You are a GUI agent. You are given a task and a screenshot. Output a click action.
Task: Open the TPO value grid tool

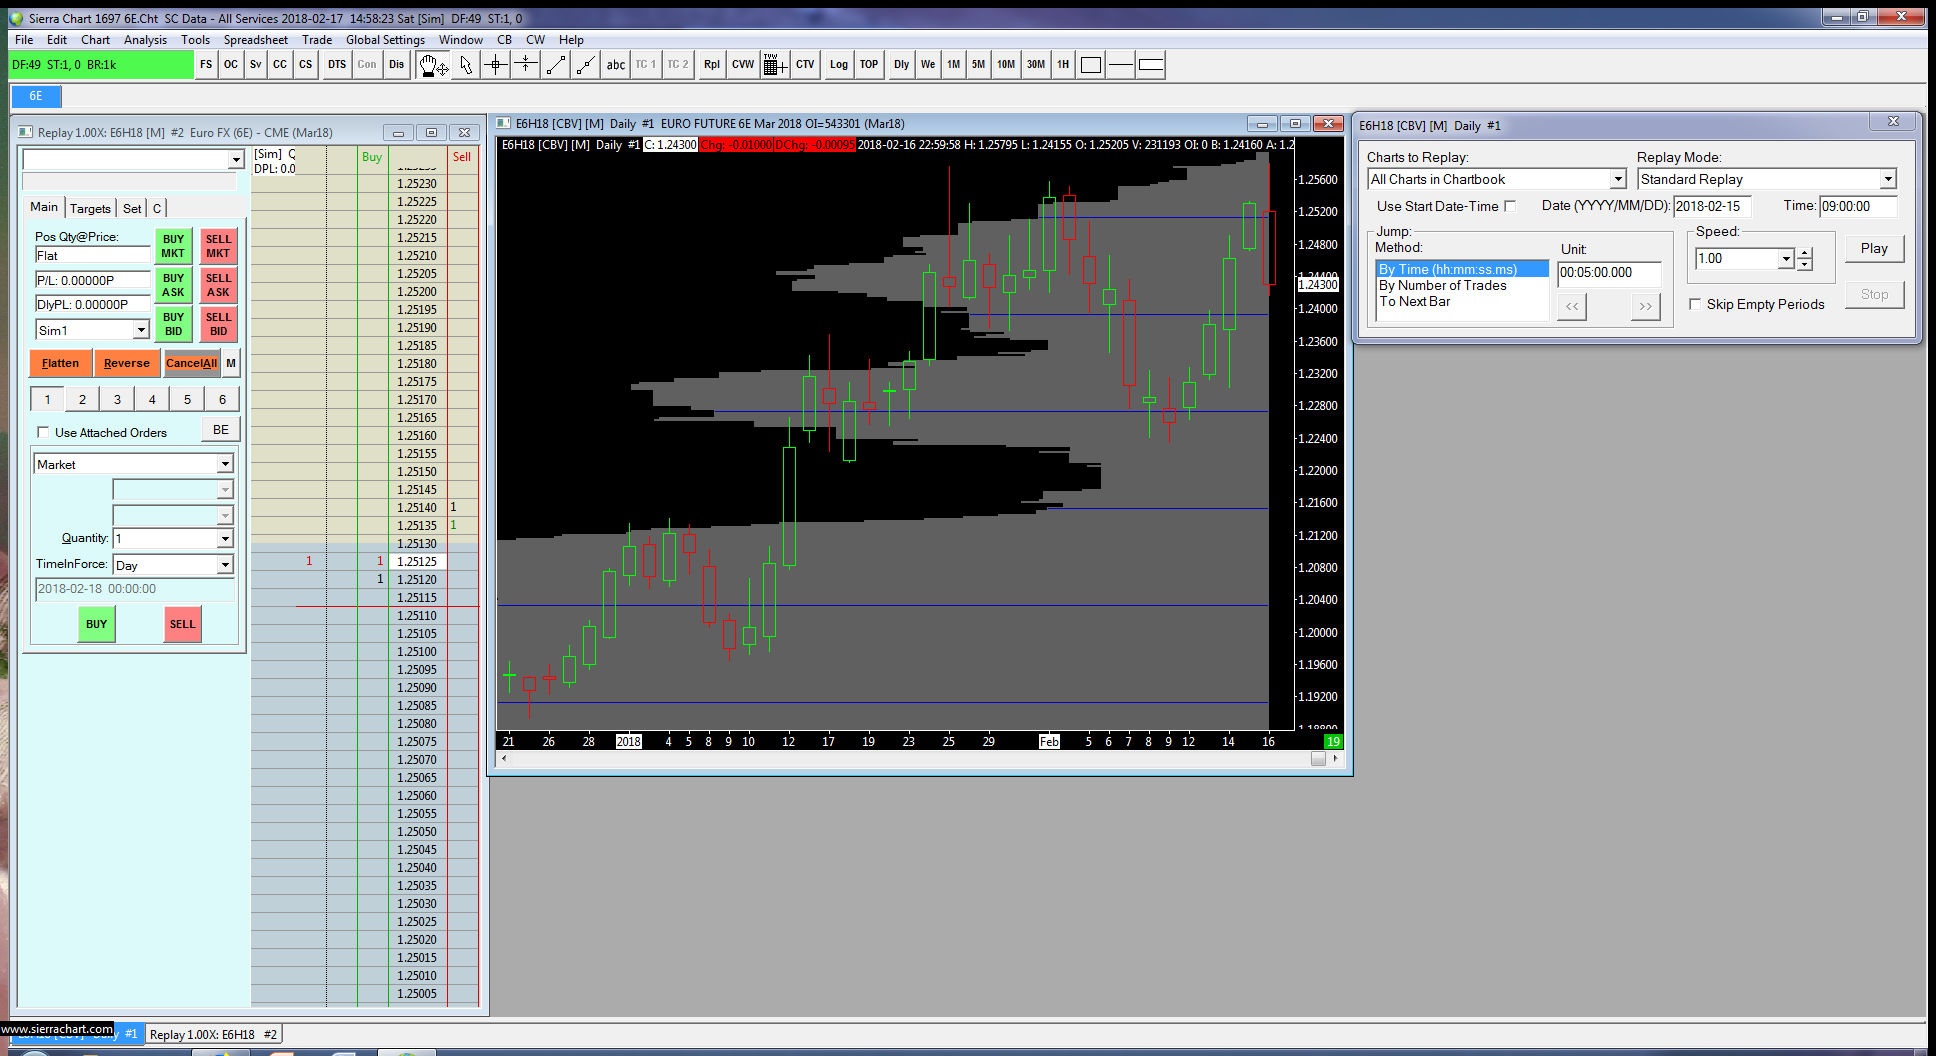click(x=774, y=65)
